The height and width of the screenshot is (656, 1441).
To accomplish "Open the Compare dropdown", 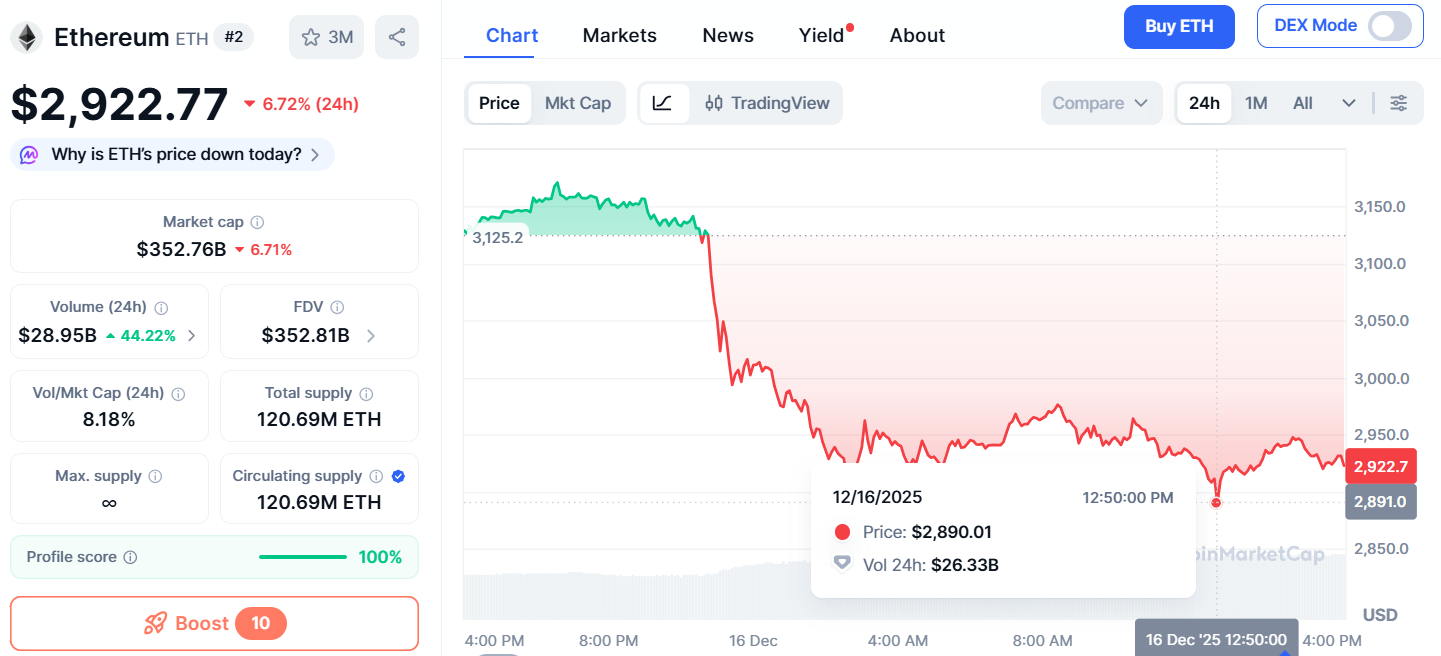I will click(x=1101, y=103).
